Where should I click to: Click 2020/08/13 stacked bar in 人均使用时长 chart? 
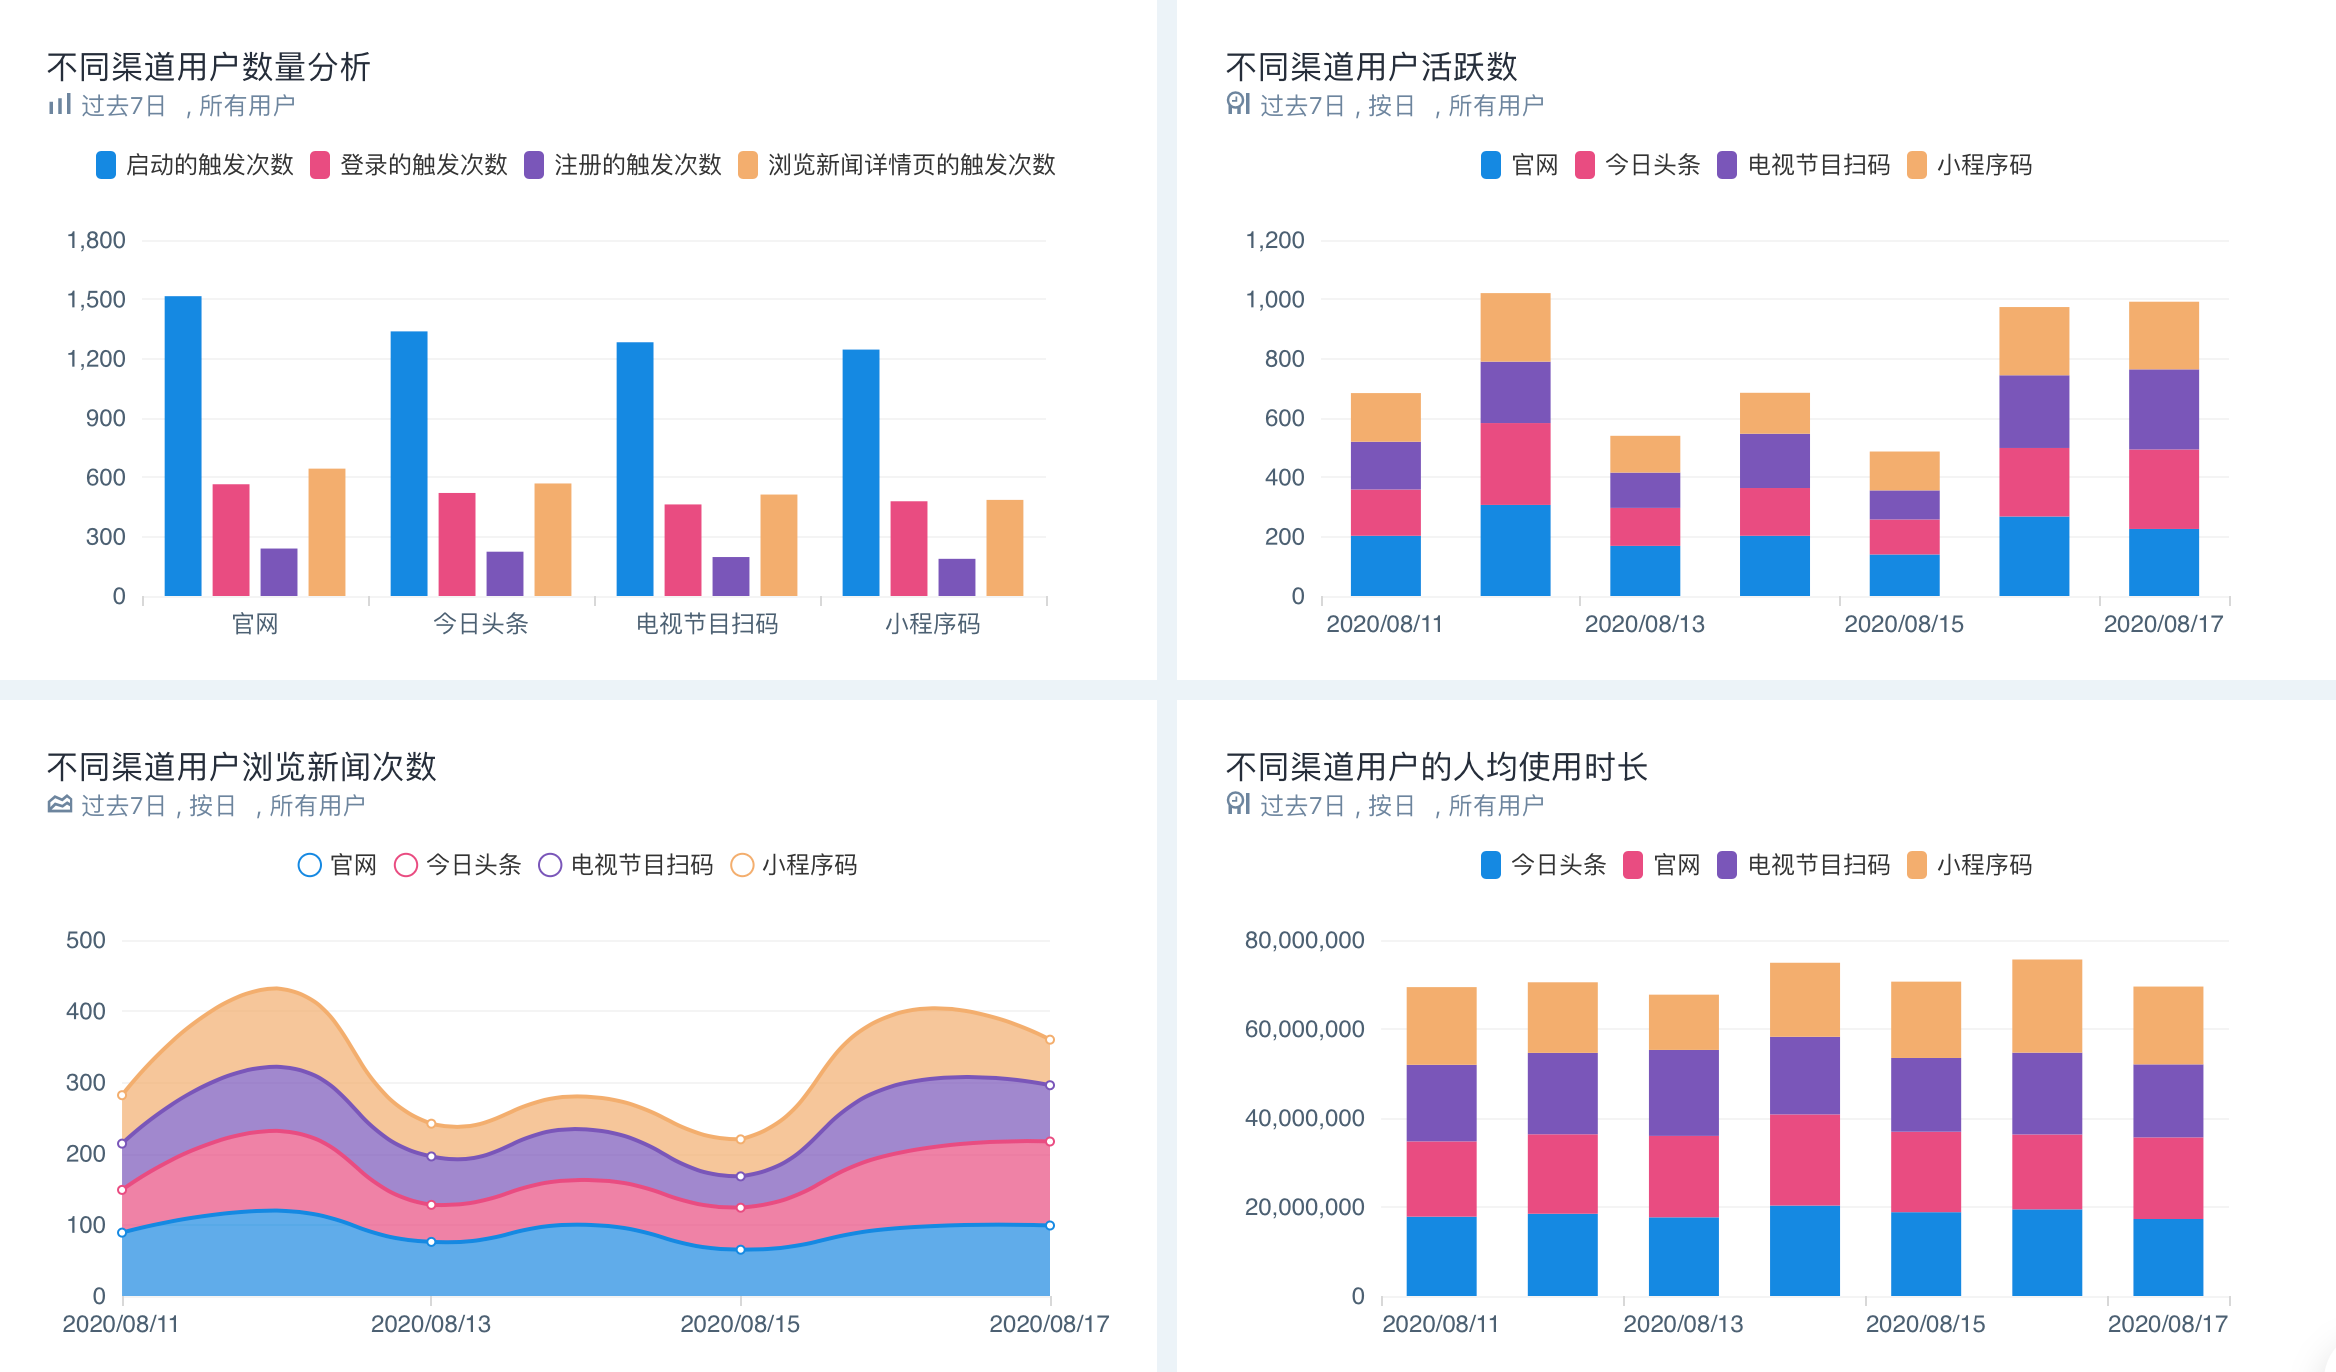(1684, 1145)
